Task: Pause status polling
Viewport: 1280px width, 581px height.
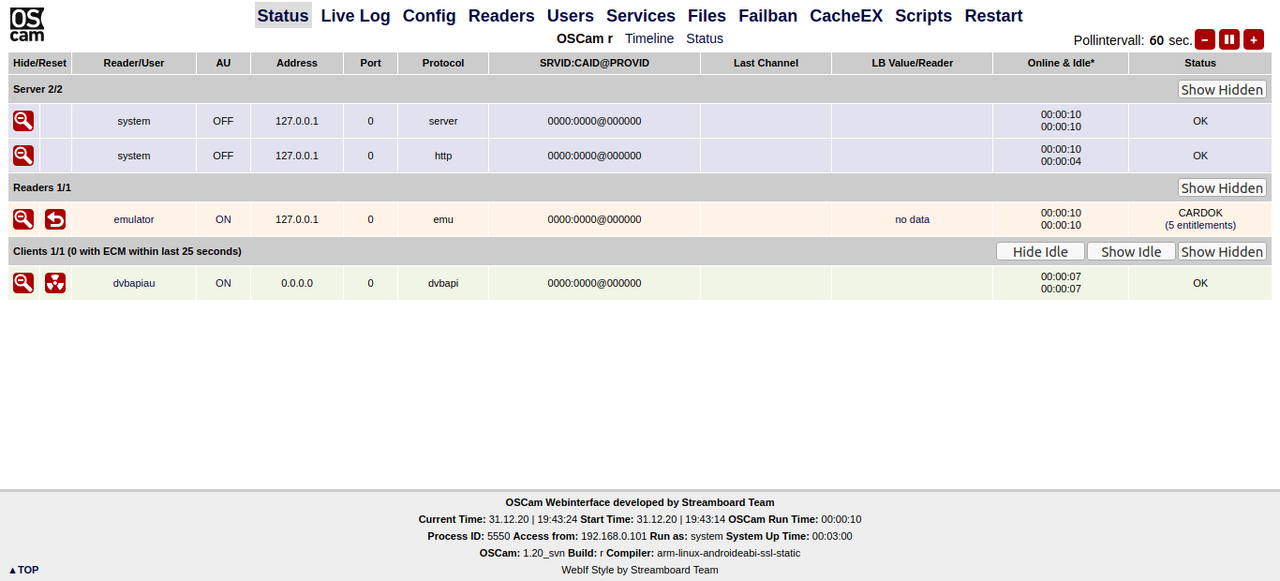Action: point(1229,40)
